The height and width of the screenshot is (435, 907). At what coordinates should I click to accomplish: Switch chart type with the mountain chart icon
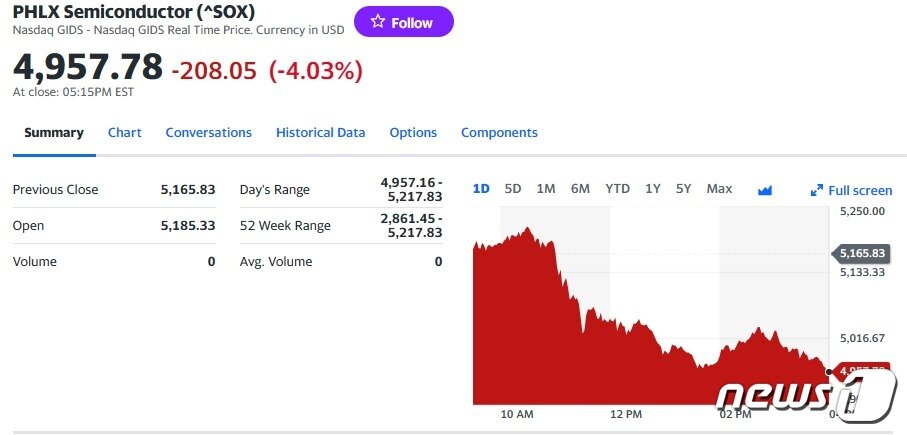pos(766,189)
